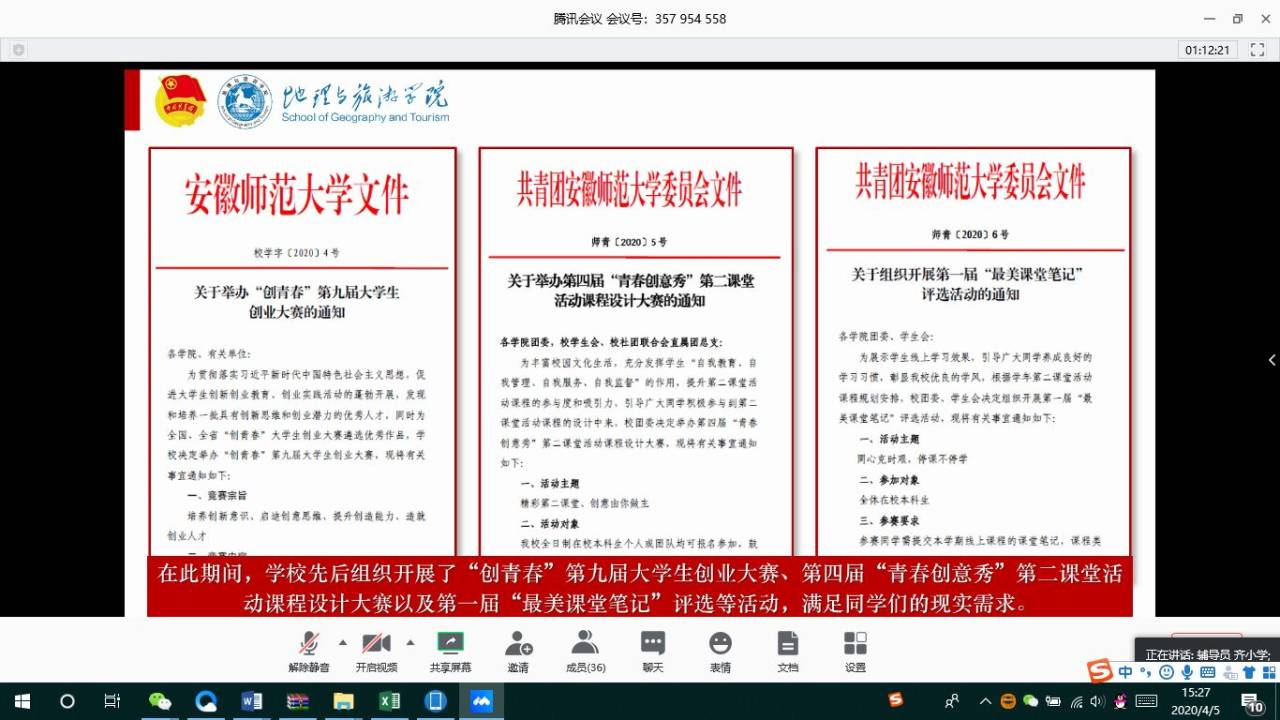Toggle Sogou Chinese/English input mode (中)

click(x=1126, y=672)
